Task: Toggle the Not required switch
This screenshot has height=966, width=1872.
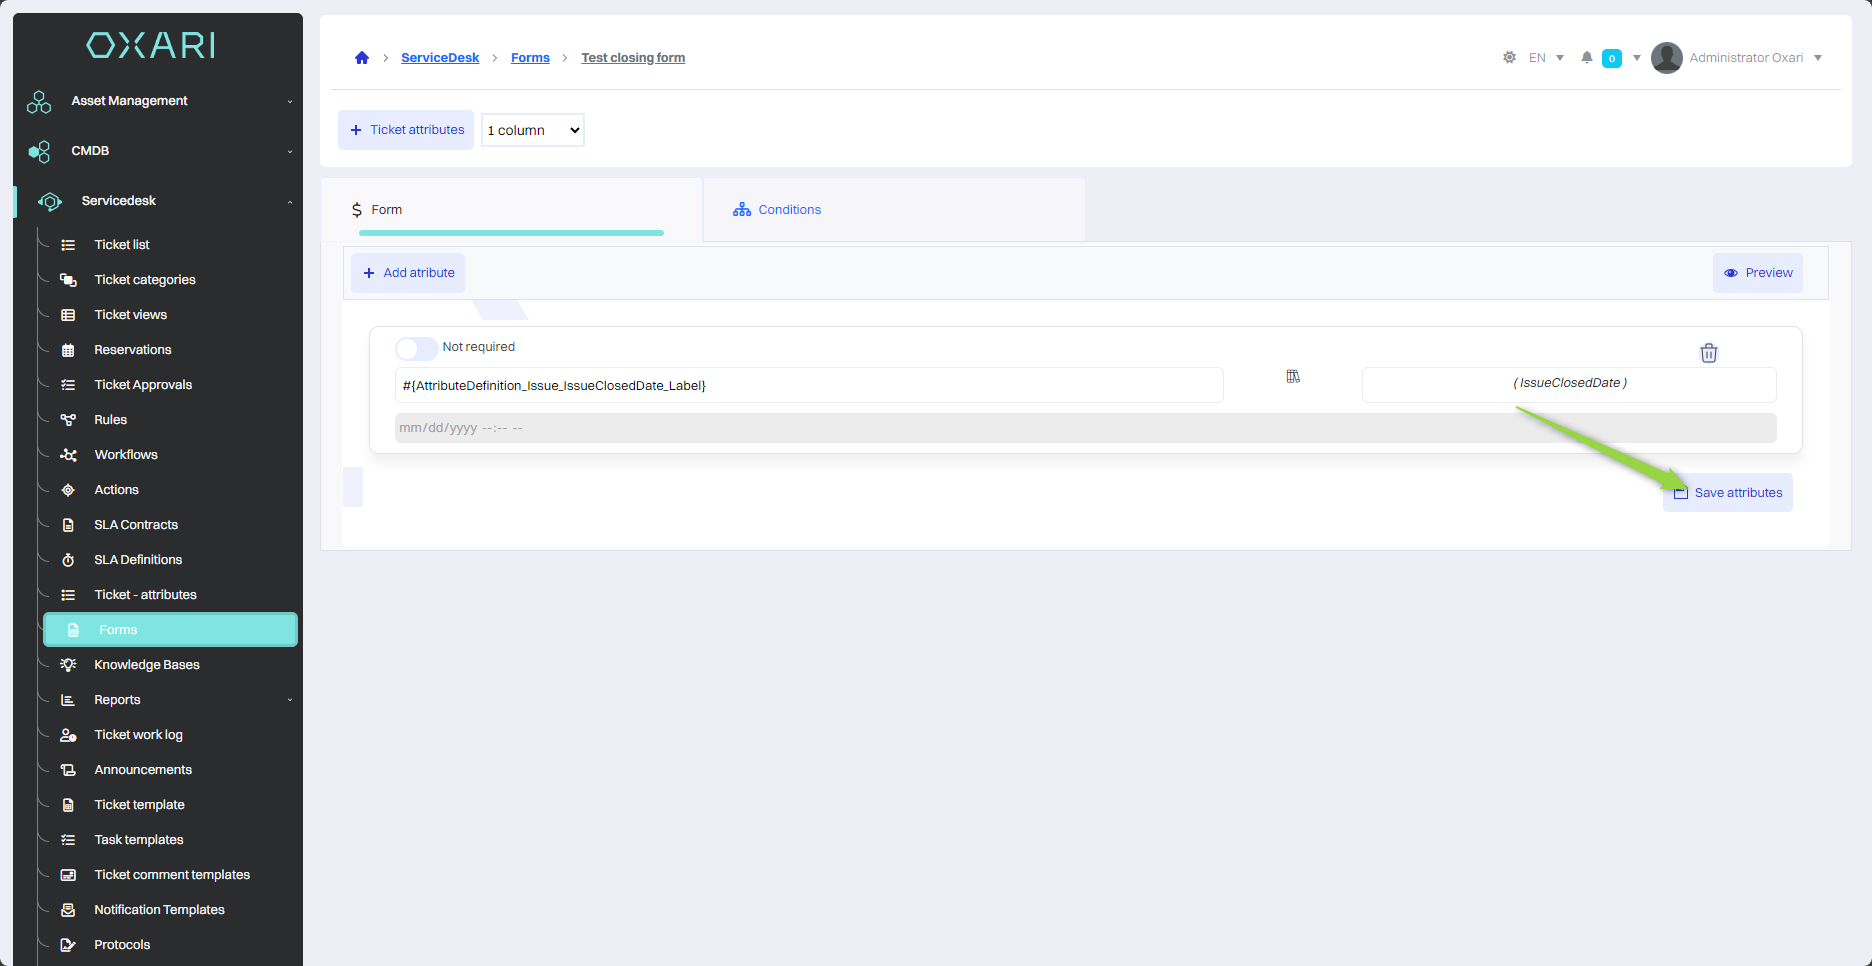Action: [416, 348]
